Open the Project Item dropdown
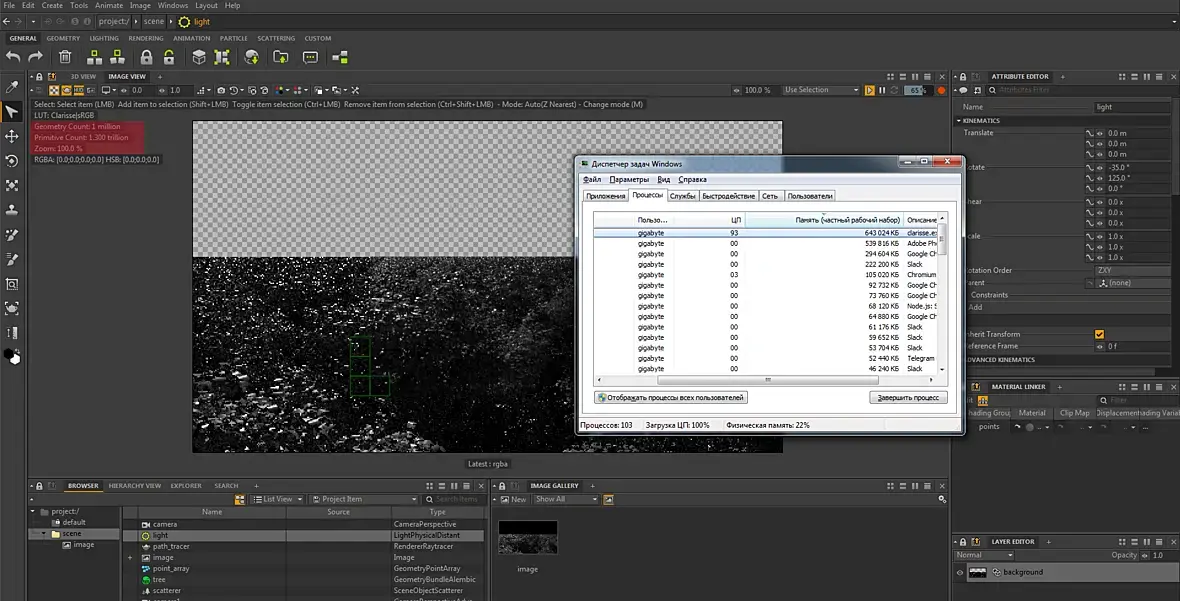Viewport: 1180px width, 601px height. point(364,499)
